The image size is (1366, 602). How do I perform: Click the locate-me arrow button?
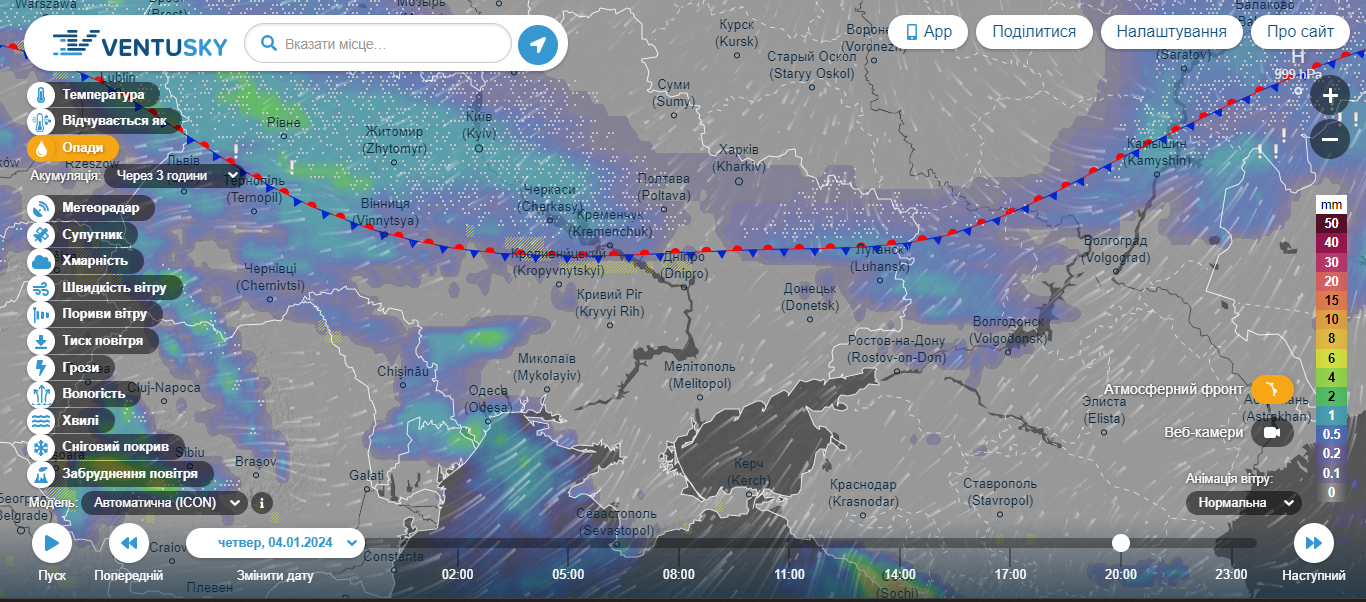pyautogui.click(x=538, y=44)
